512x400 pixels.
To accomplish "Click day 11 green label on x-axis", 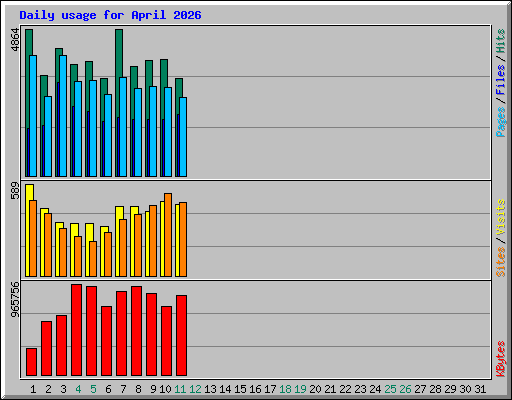I will 180,389.
